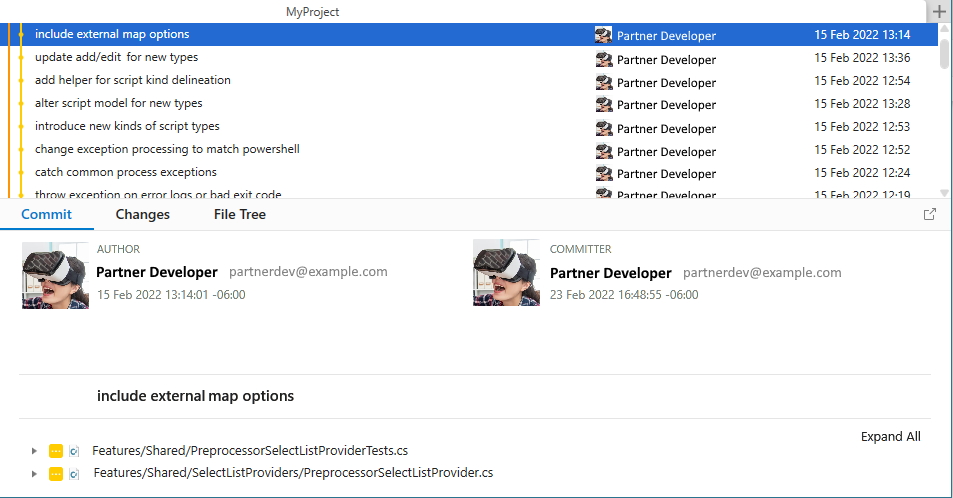Click date 15 Feb 2022 13:28 in commit list

point(862,104)
